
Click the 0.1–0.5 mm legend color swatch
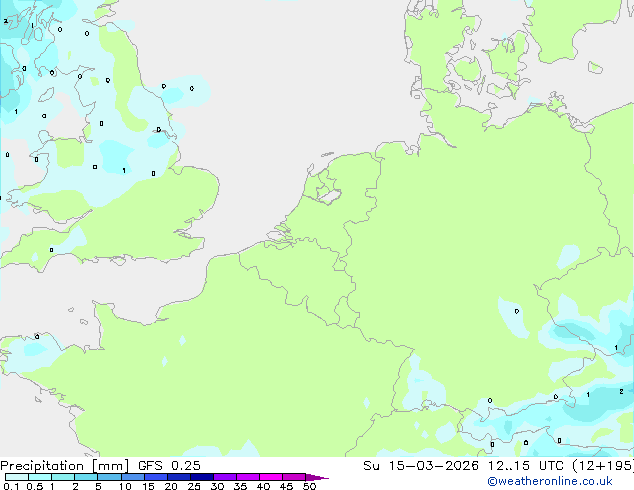point(17,477)
